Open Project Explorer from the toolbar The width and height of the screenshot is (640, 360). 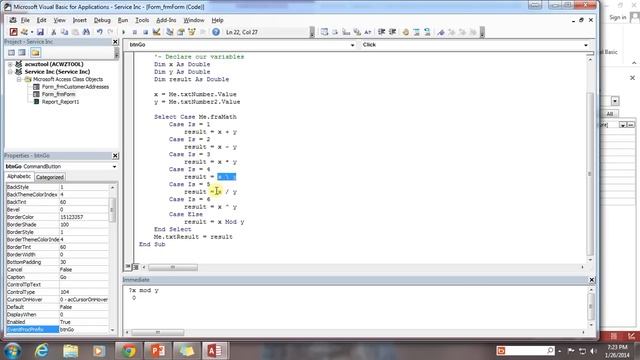[x=169, y=32]
